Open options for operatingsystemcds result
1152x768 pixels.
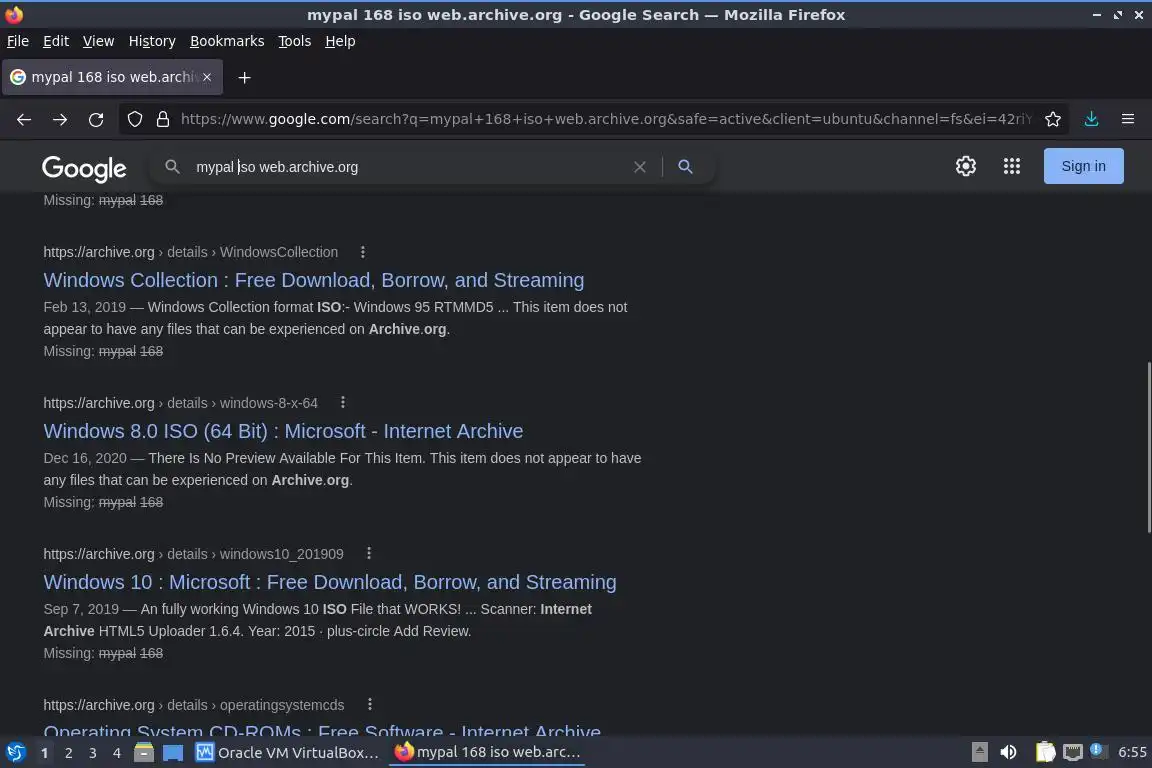point(370,705)
